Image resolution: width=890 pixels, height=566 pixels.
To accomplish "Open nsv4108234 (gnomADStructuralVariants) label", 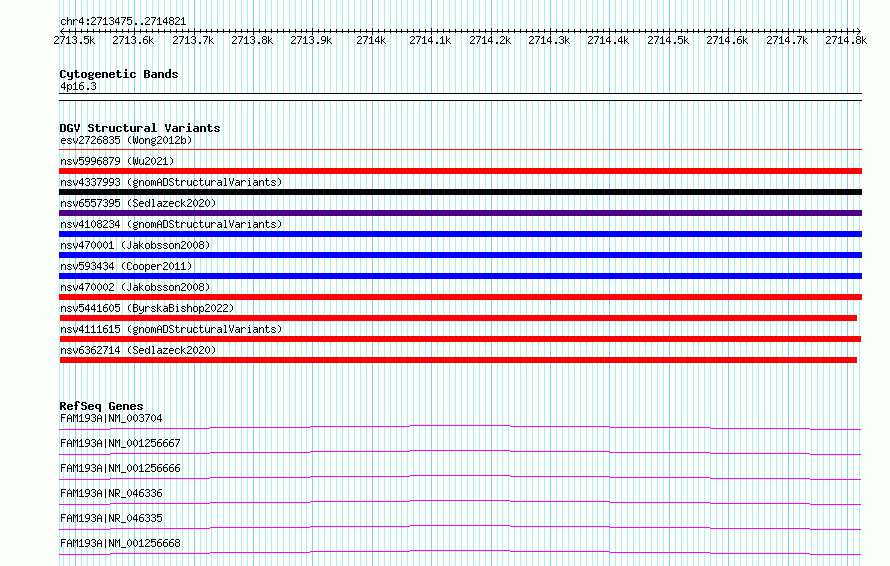I will 171,224.
